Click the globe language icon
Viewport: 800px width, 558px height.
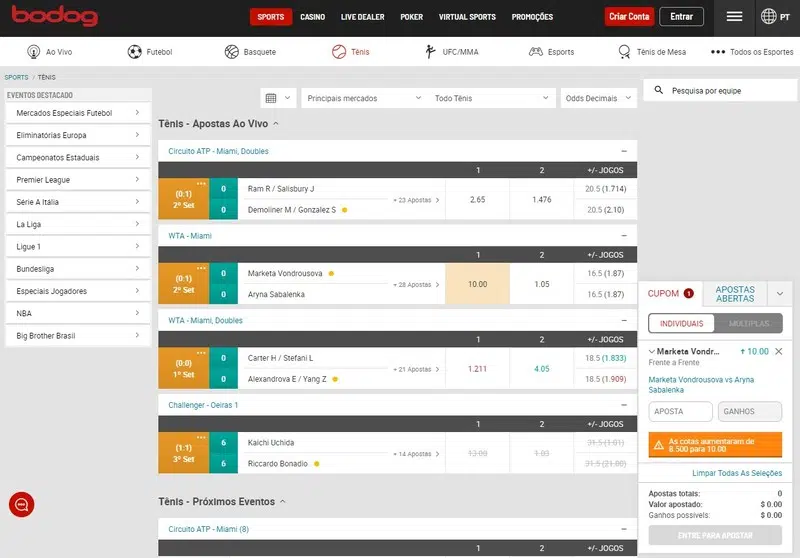pos(769,17)
